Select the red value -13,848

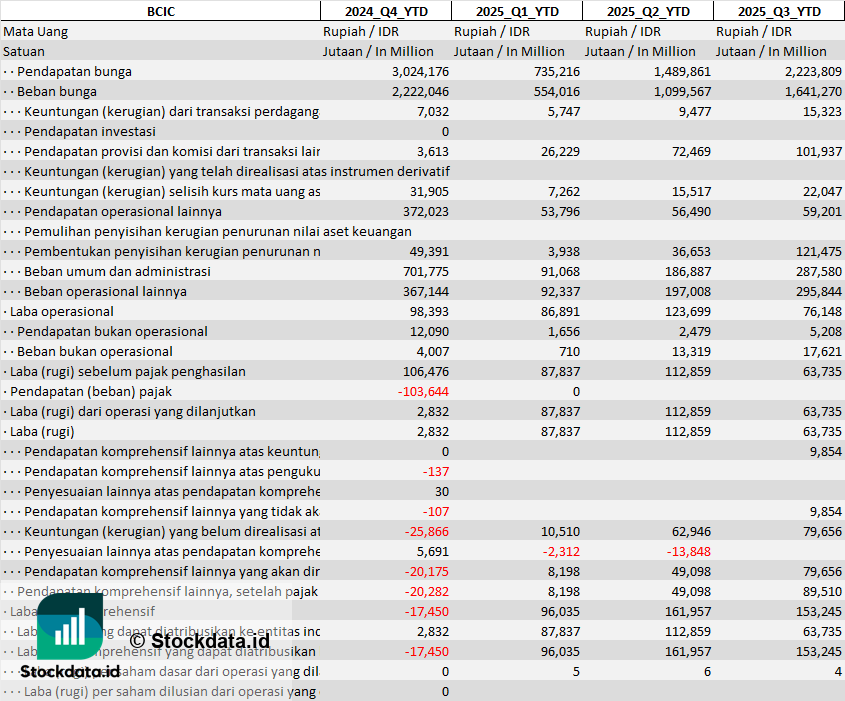(689, 551)
